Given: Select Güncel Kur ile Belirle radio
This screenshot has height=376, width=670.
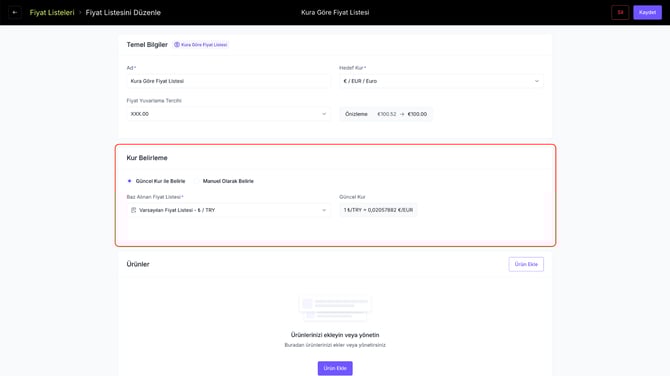Looking at the screenshot, I should 129,181.
